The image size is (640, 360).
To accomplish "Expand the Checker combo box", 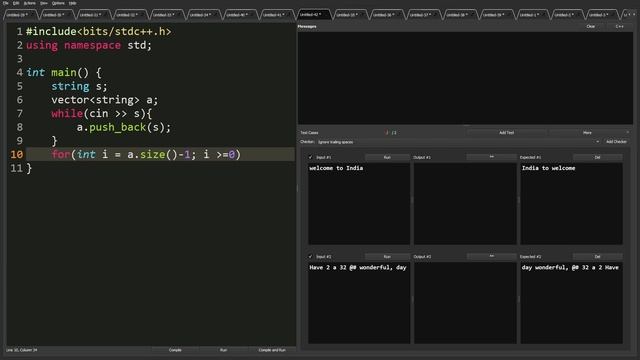I will click(458, 142).
